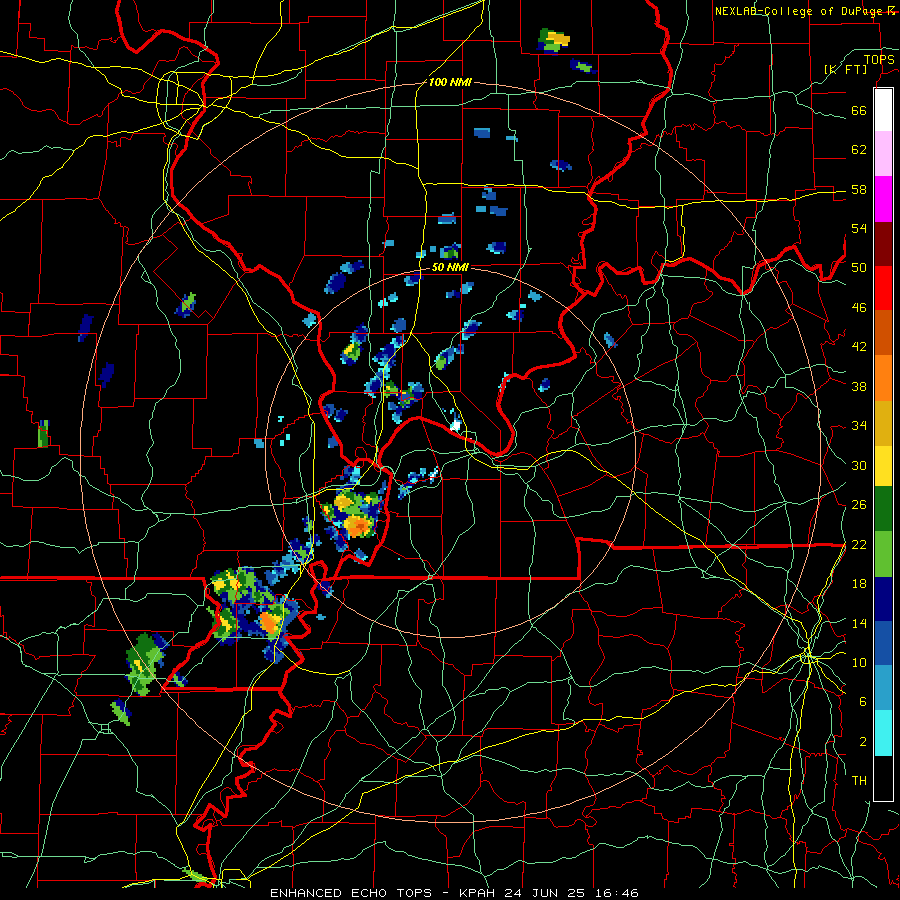
Task: Select the black TH legend band
Action: [883, 778]
